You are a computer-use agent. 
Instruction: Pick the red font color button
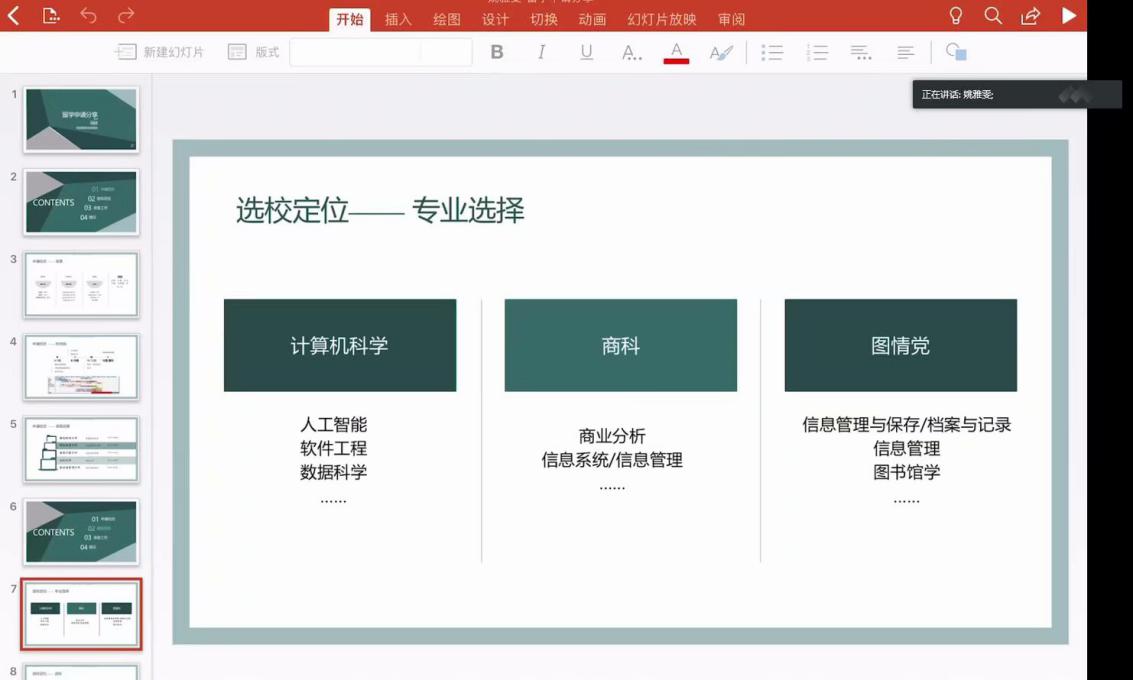coord(676,52)
